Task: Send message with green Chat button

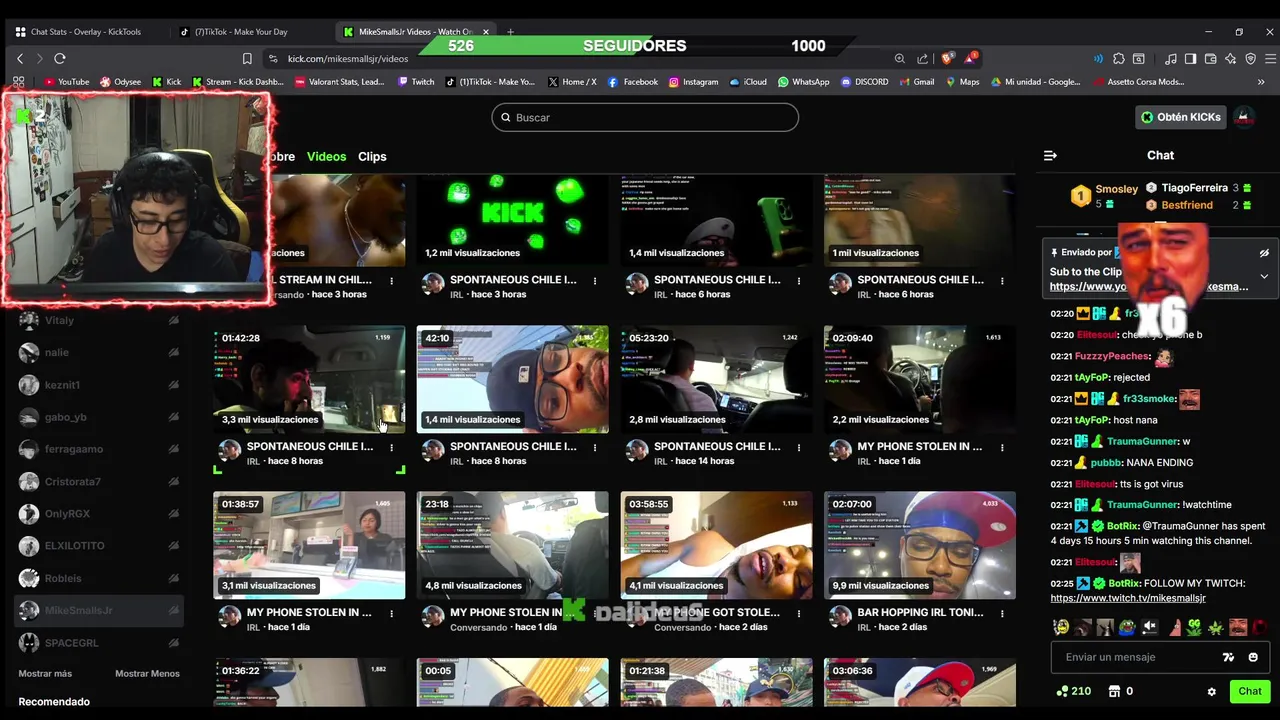Action: (1250, 691)
